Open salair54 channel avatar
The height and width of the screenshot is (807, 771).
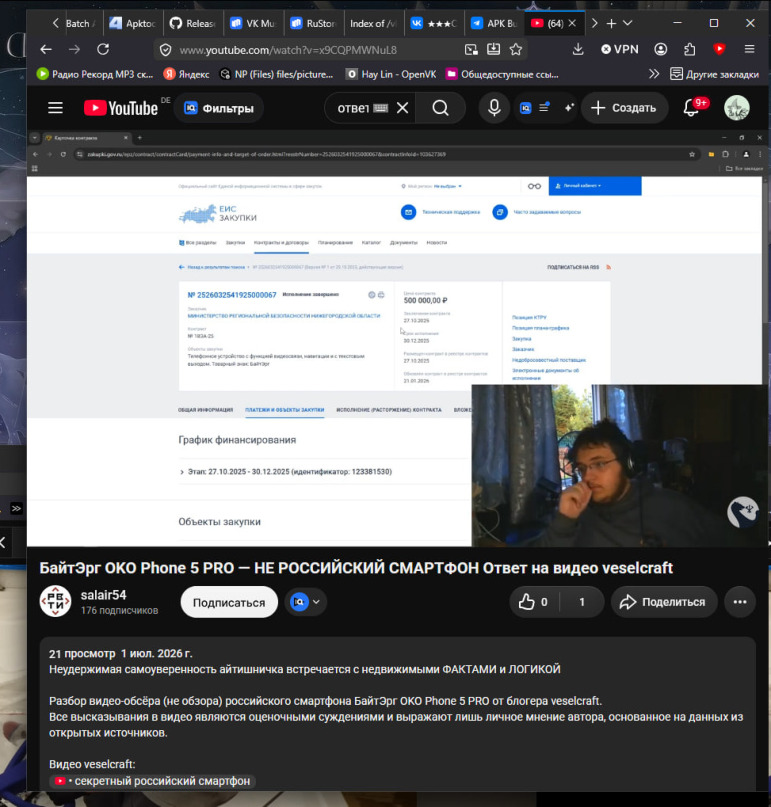[56, 601]
